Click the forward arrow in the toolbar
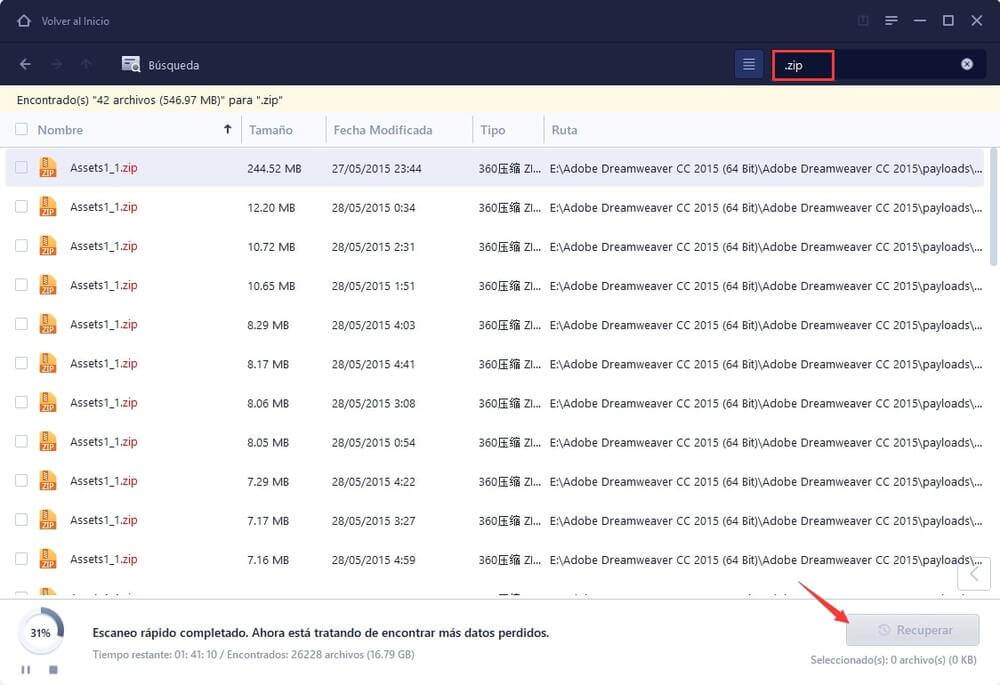The height and width of the screenshot is (685, 1000). pyautogui.click(x=56, y=64)
